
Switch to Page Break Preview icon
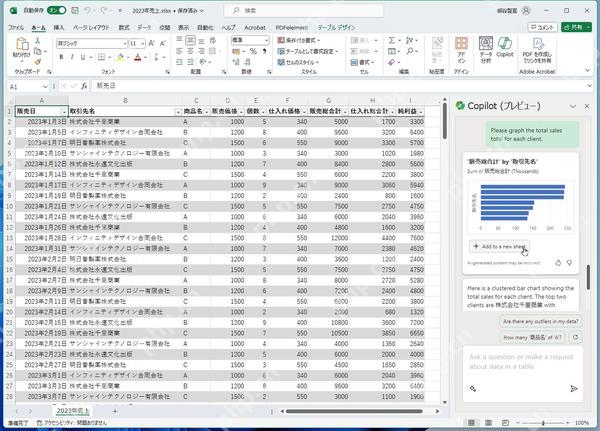click(505, 423)
